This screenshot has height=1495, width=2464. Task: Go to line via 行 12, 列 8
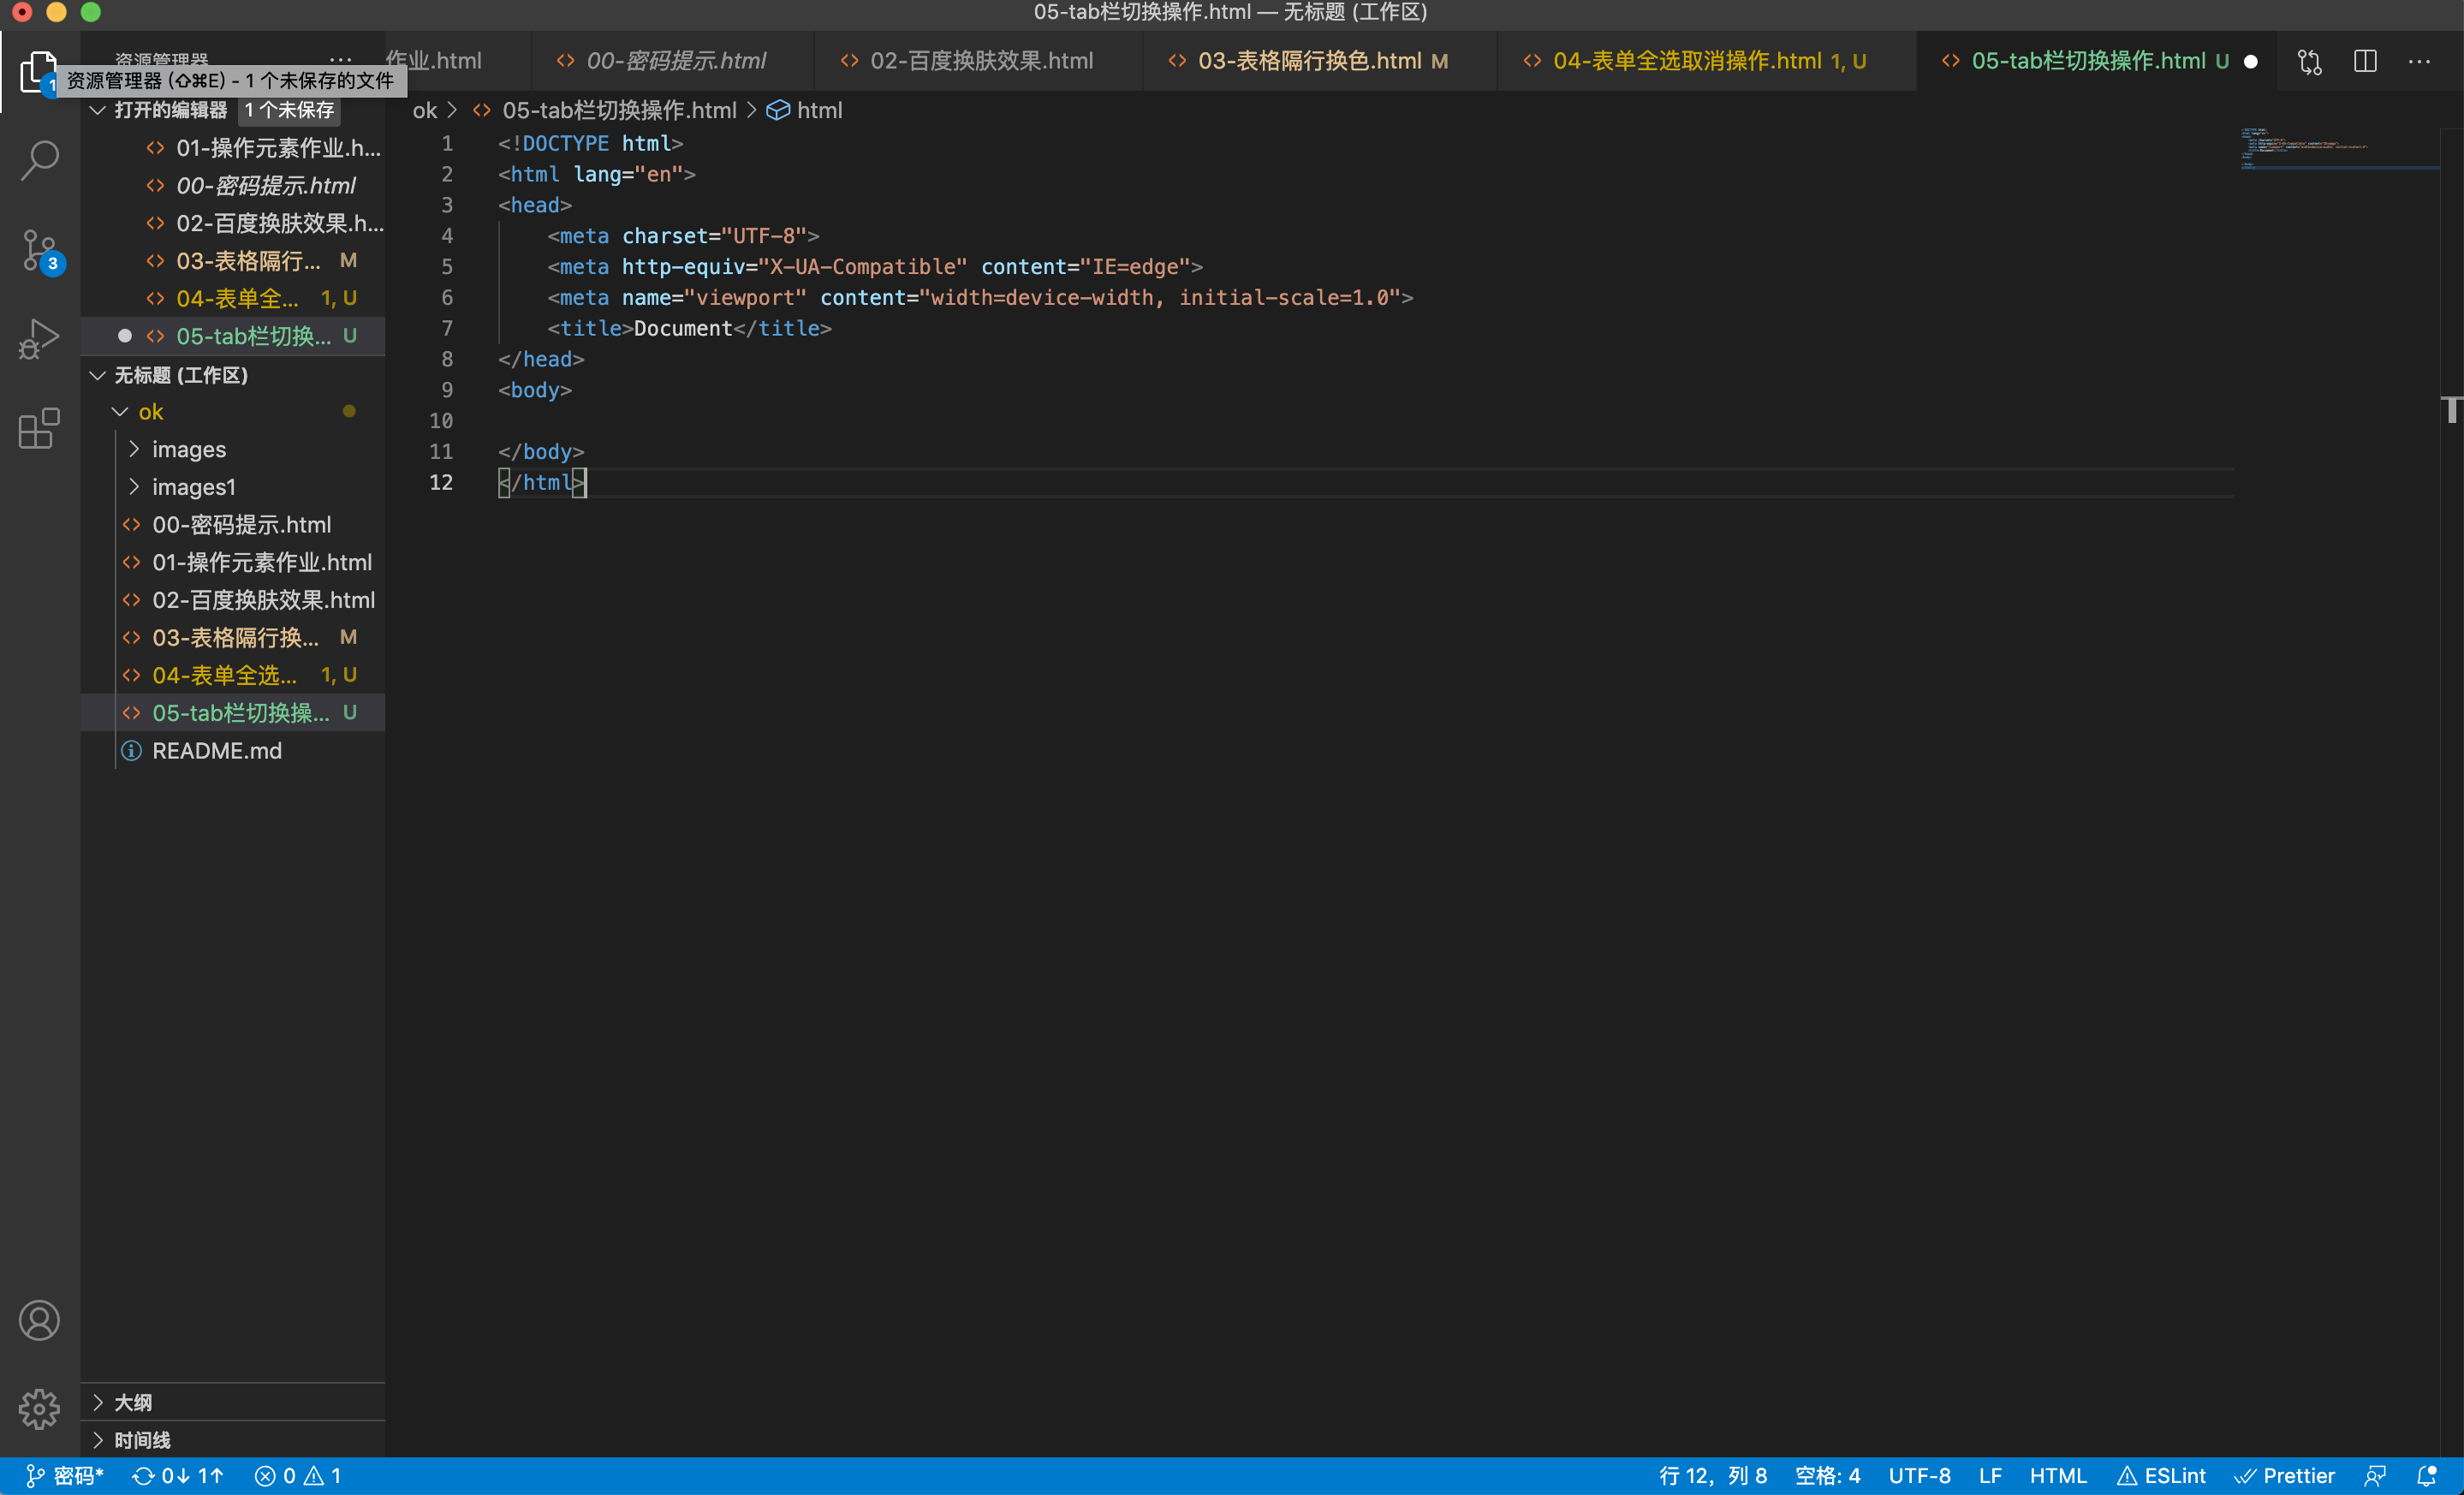pos(1713,1476)
